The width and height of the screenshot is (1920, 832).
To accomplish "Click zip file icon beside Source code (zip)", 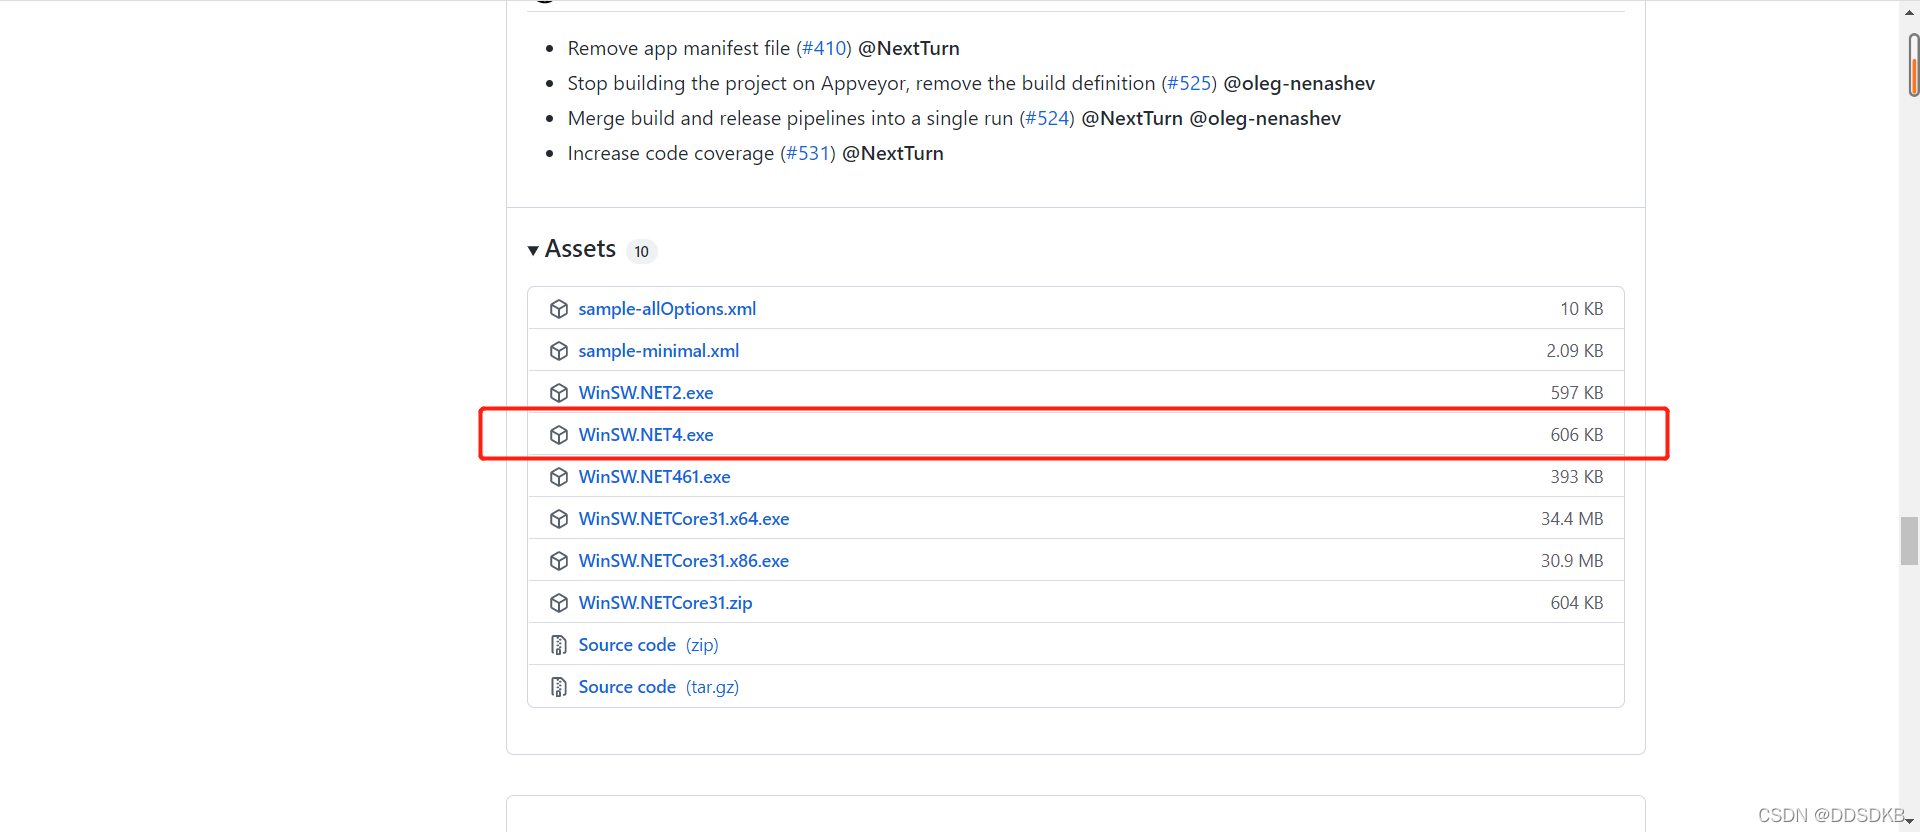I will pos(559,645).
